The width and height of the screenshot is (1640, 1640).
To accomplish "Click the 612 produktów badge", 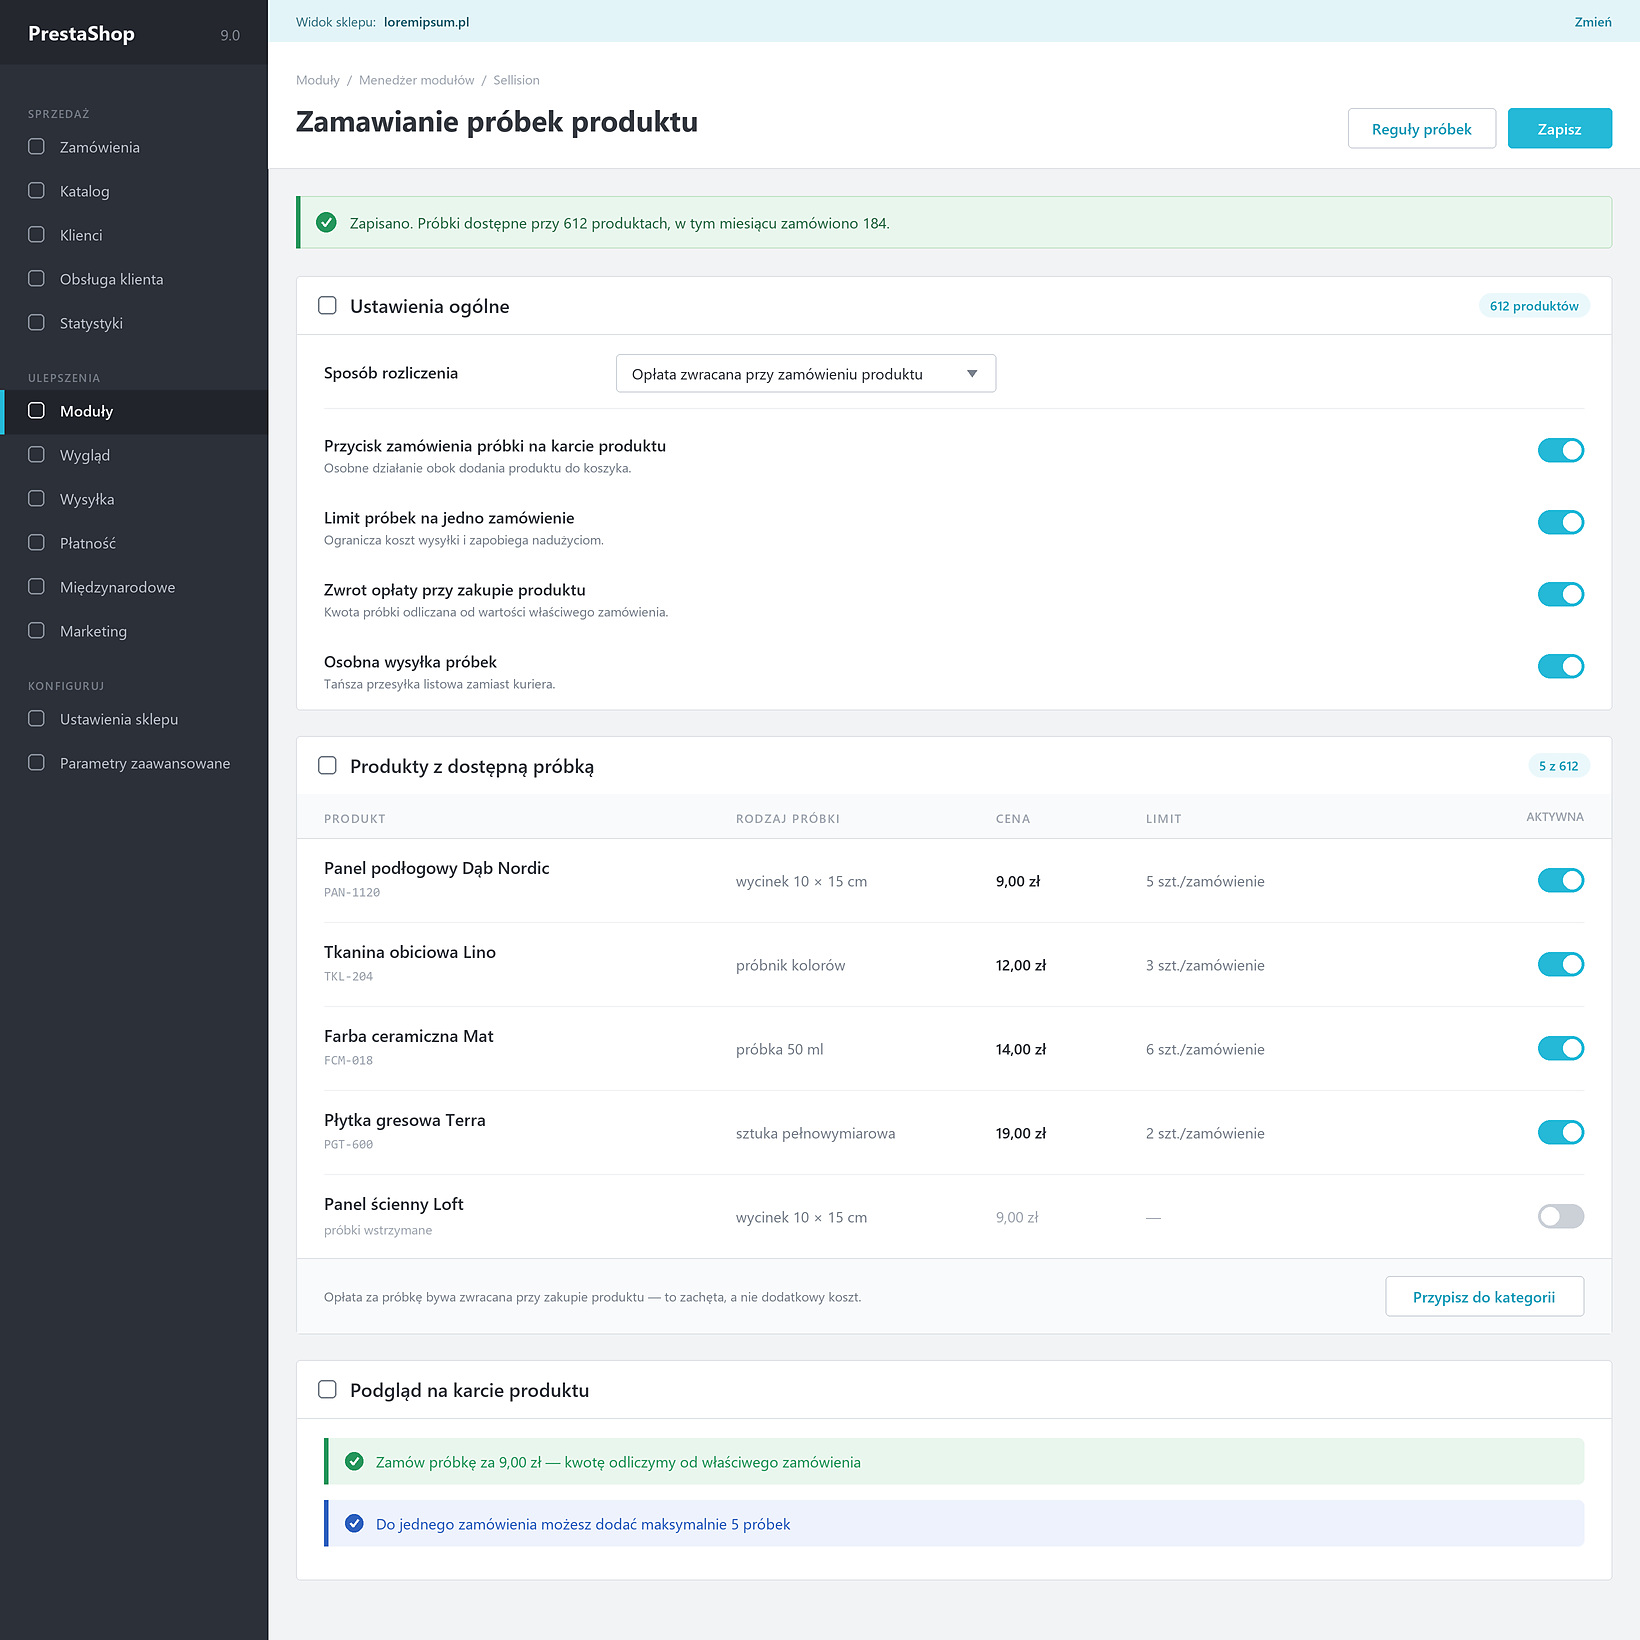I will click(x=1534, y=306).
